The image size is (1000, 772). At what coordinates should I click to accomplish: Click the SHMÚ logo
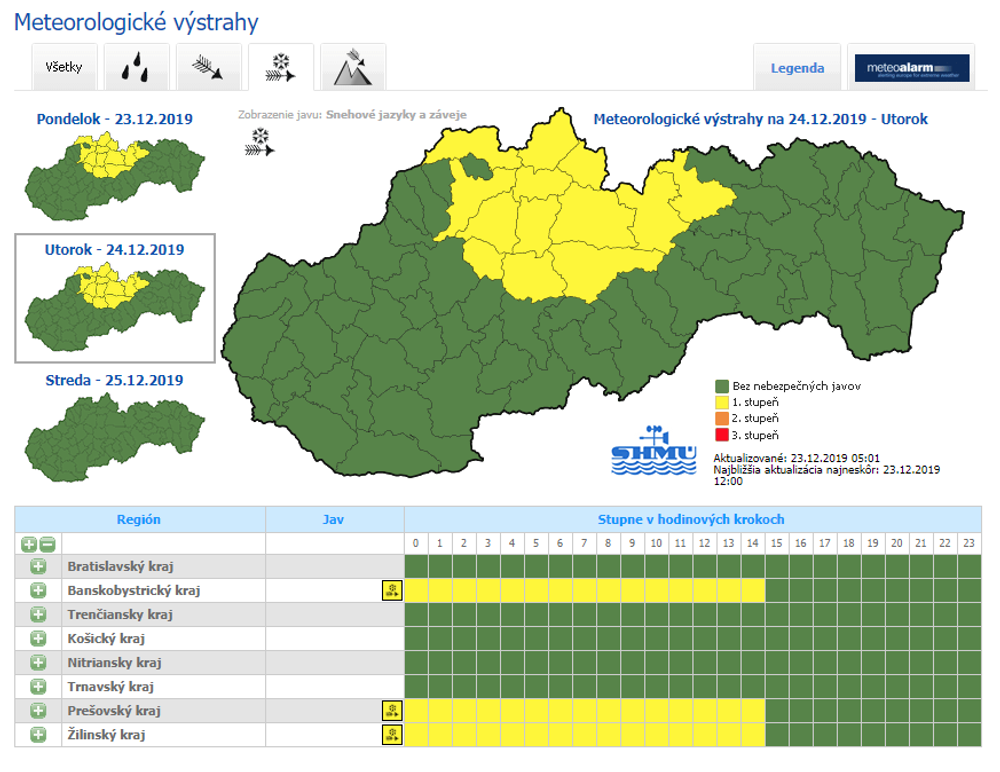(x=653, y=451)
